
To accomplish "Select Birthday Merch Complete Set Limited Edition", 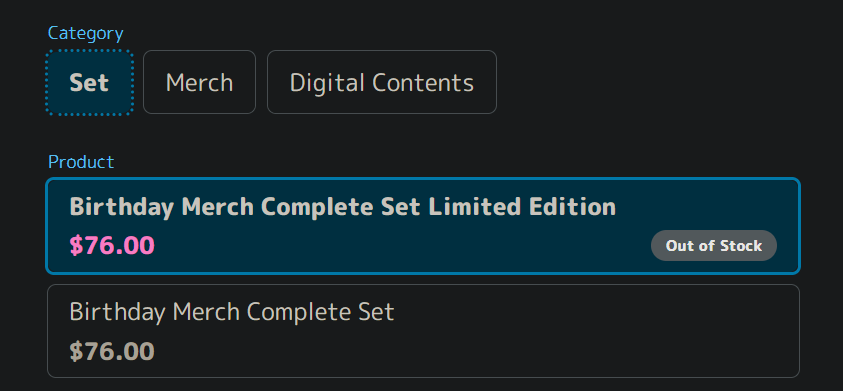I will (x=423, y=226).
